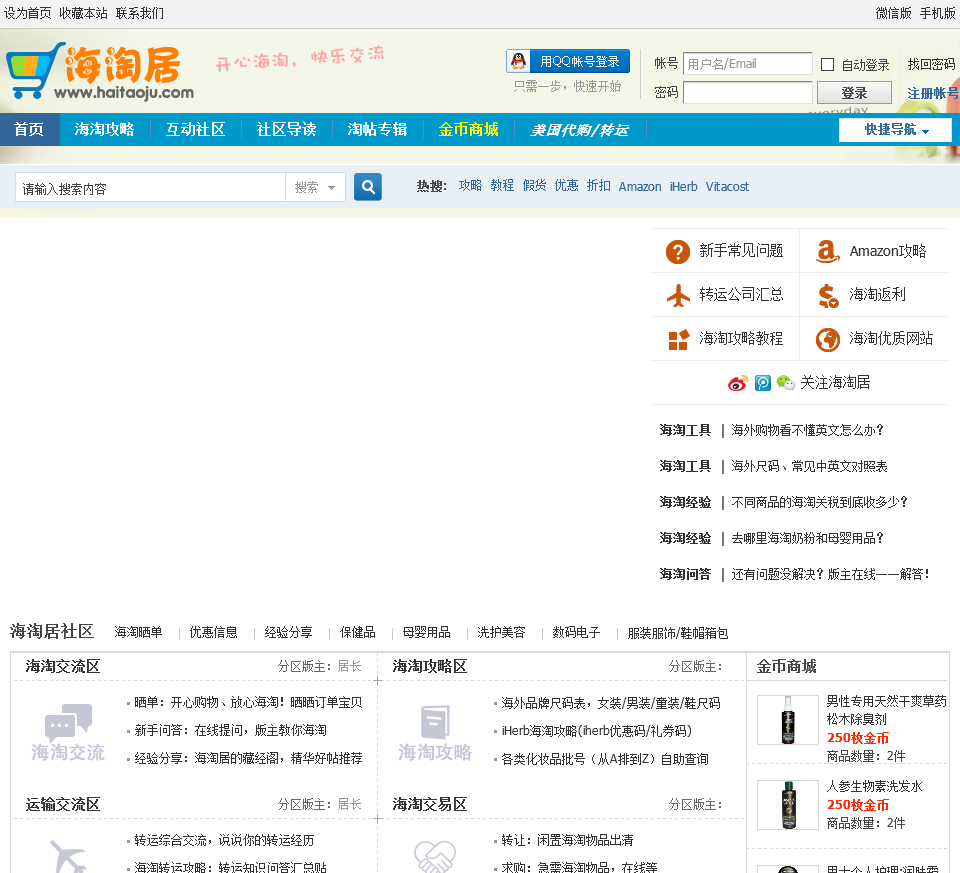Screen dimensions: 960x873
Task: Open 转让：闲置海淘物品出清 link
Action: [x=567, y=840]
